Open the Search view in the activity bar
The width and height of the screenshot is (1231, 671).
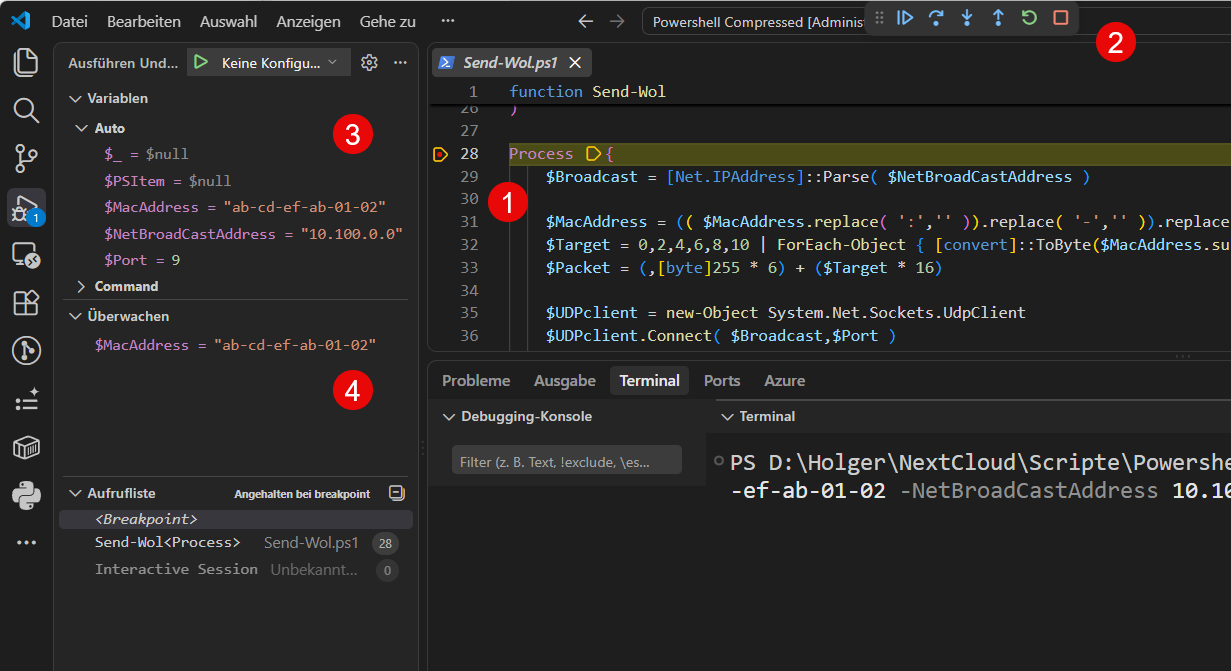tap(26, 110)
